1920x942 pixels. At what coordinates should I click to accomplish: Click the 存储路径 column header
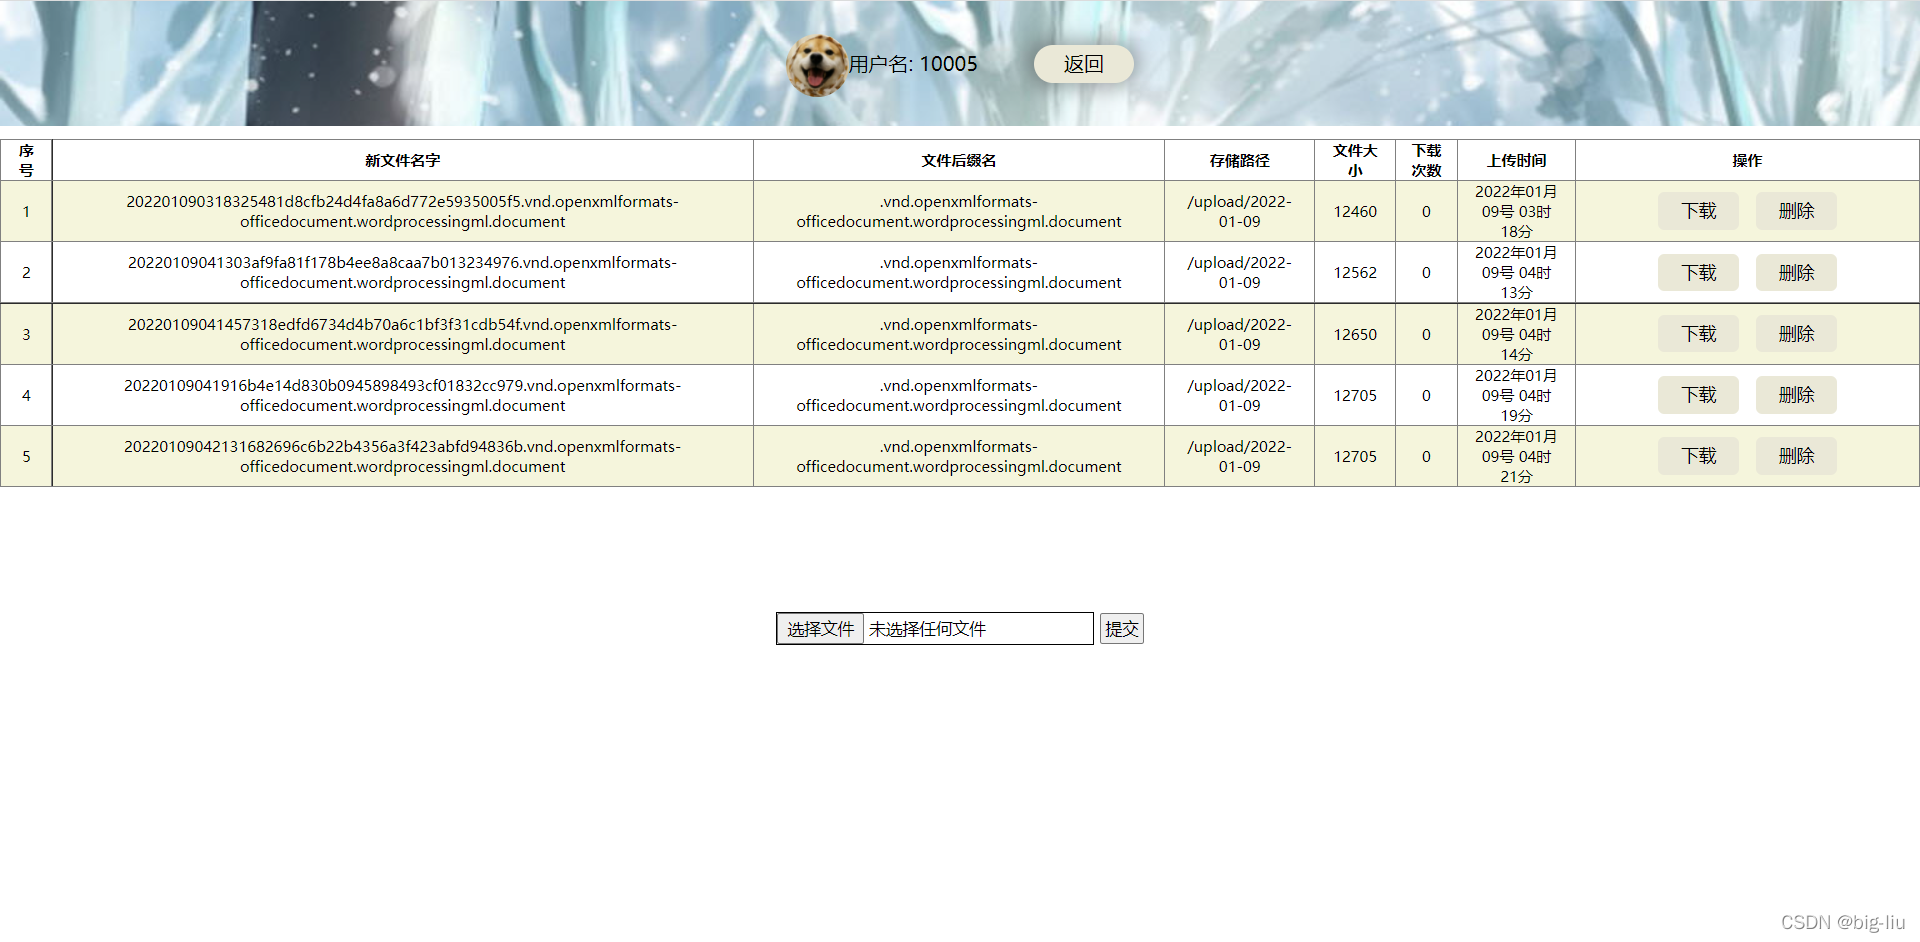[1239, 160]
